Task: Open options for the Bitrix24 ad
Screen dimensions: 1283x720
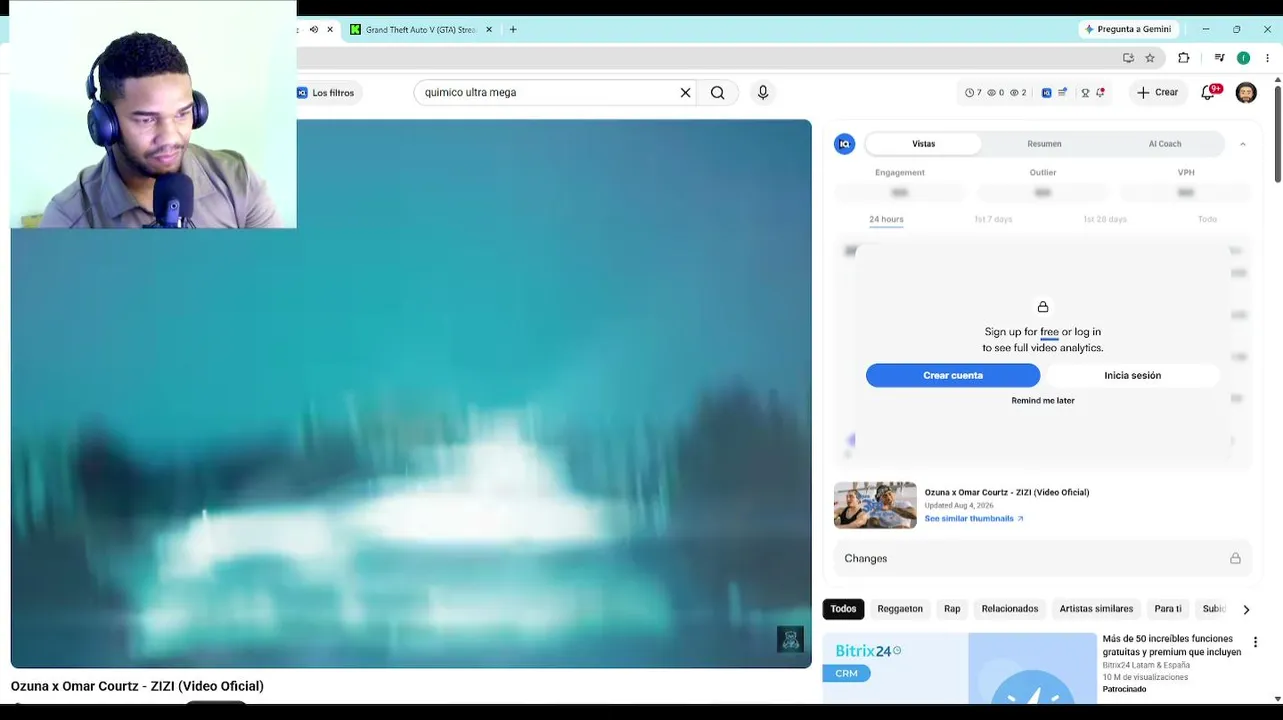Action: [1255, 642]
